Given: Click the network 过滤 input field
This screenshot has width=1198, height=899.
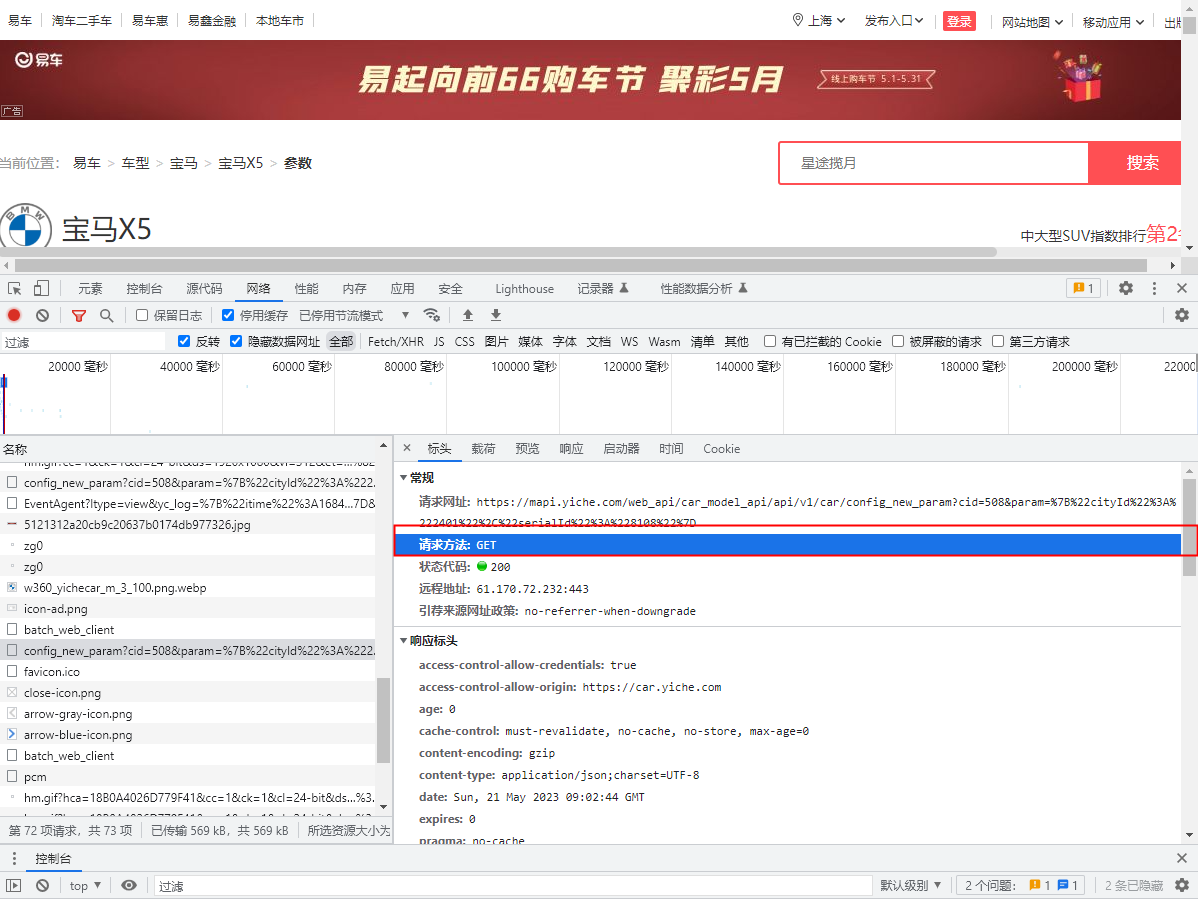Looking at the screenshot, I should point(83,341).
